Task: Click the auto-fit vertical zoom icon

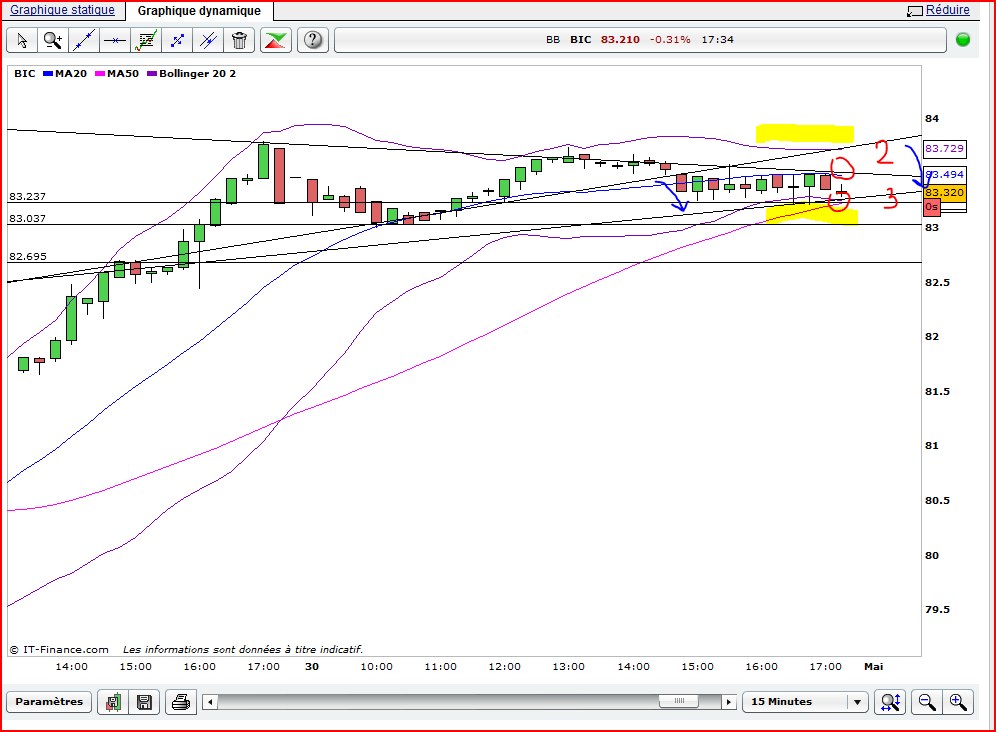Action: click(890, 702)
